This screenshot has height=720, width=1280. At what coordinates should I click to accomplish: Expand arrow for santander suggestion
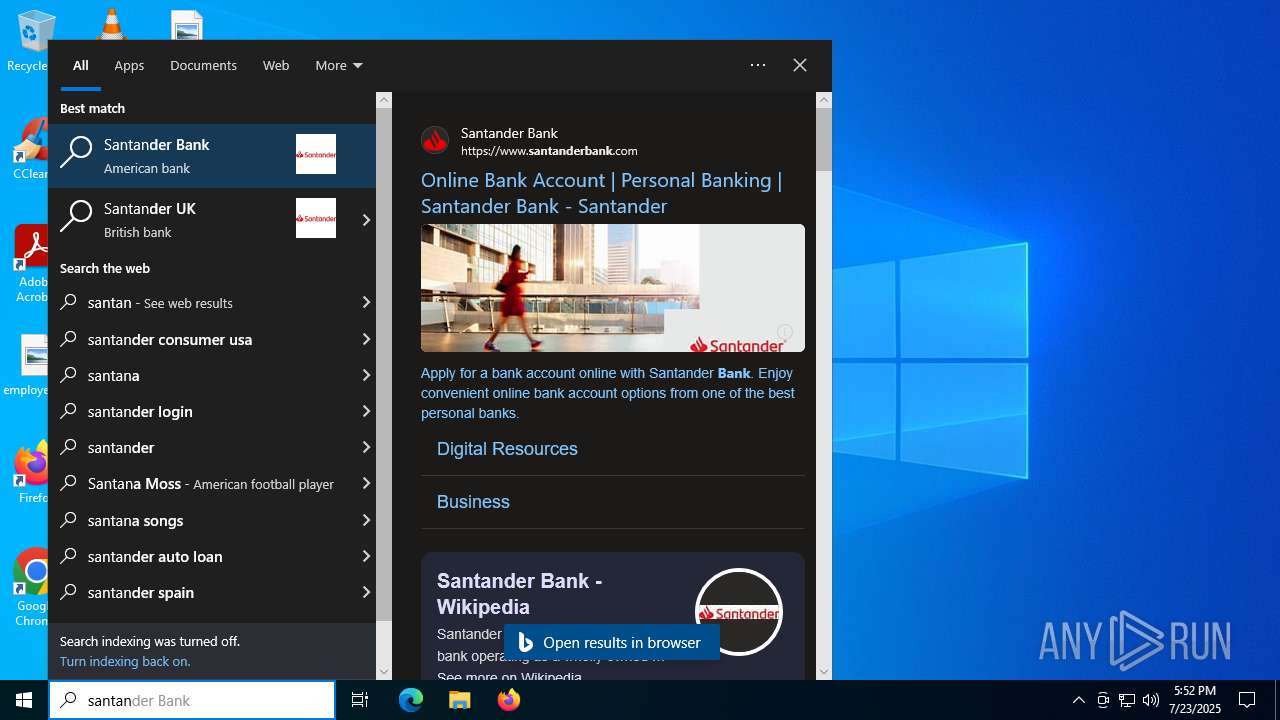coord(366,447)
